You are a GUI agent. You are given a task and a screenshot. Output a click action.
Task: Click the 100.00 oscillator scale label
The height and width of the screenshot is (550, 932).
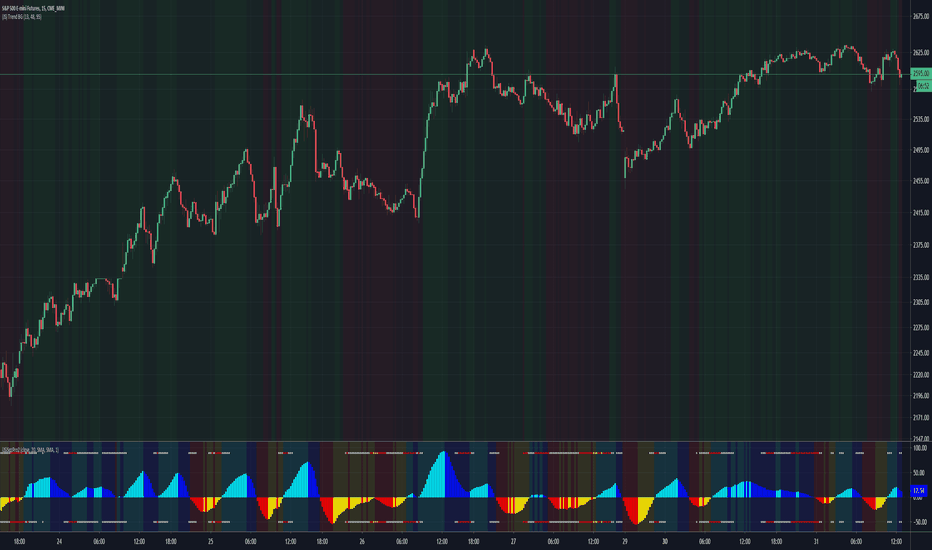click(920, 448)
